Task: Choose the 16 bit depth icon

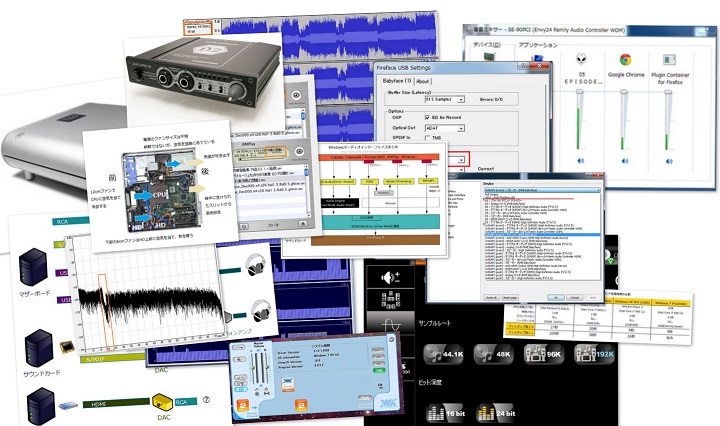Action: point(445,413)
